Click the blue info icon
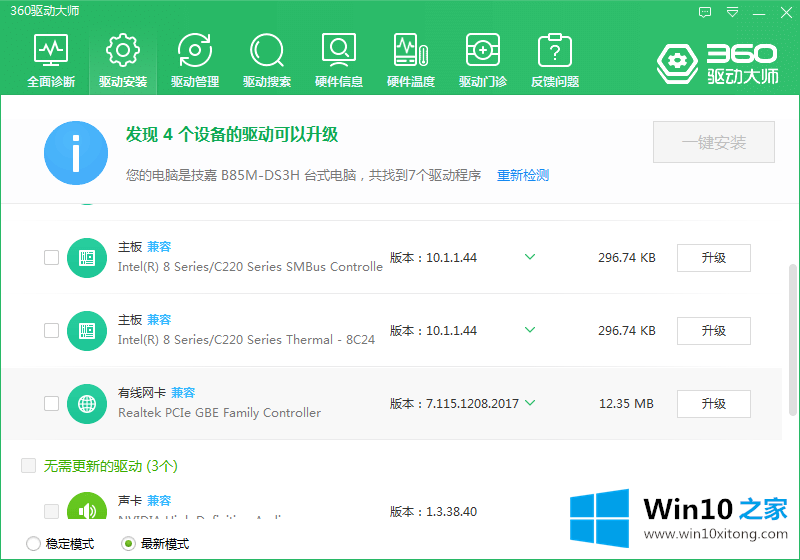This screenshot has height=560, width=800. 76,153
